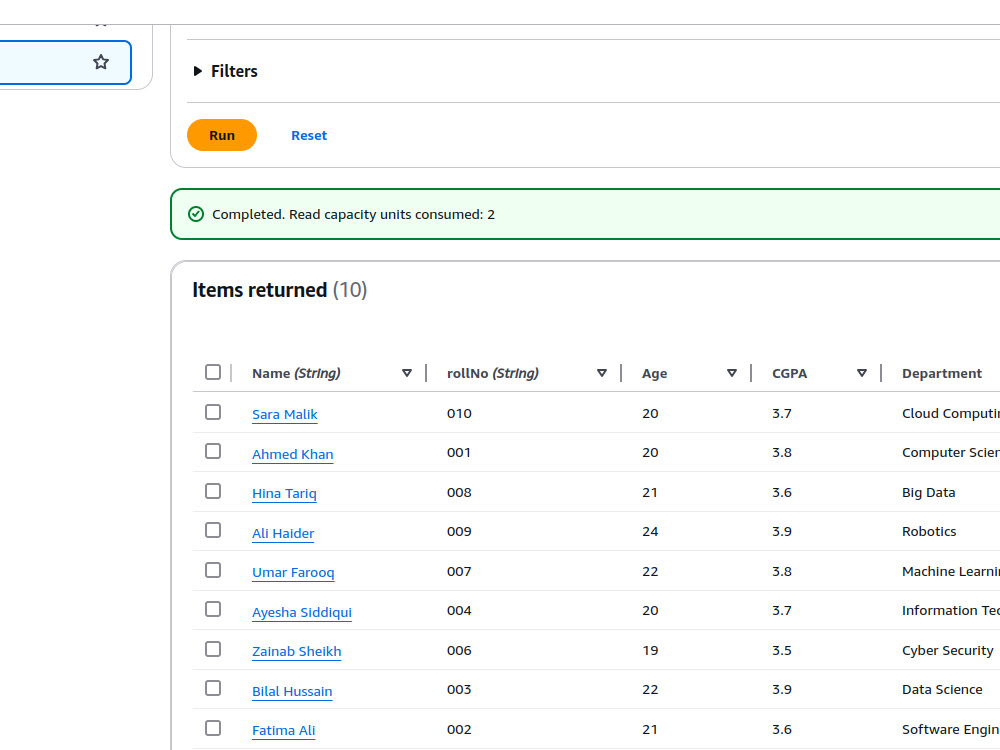Click the favorite star icon in sidebar

coord(101,62)
